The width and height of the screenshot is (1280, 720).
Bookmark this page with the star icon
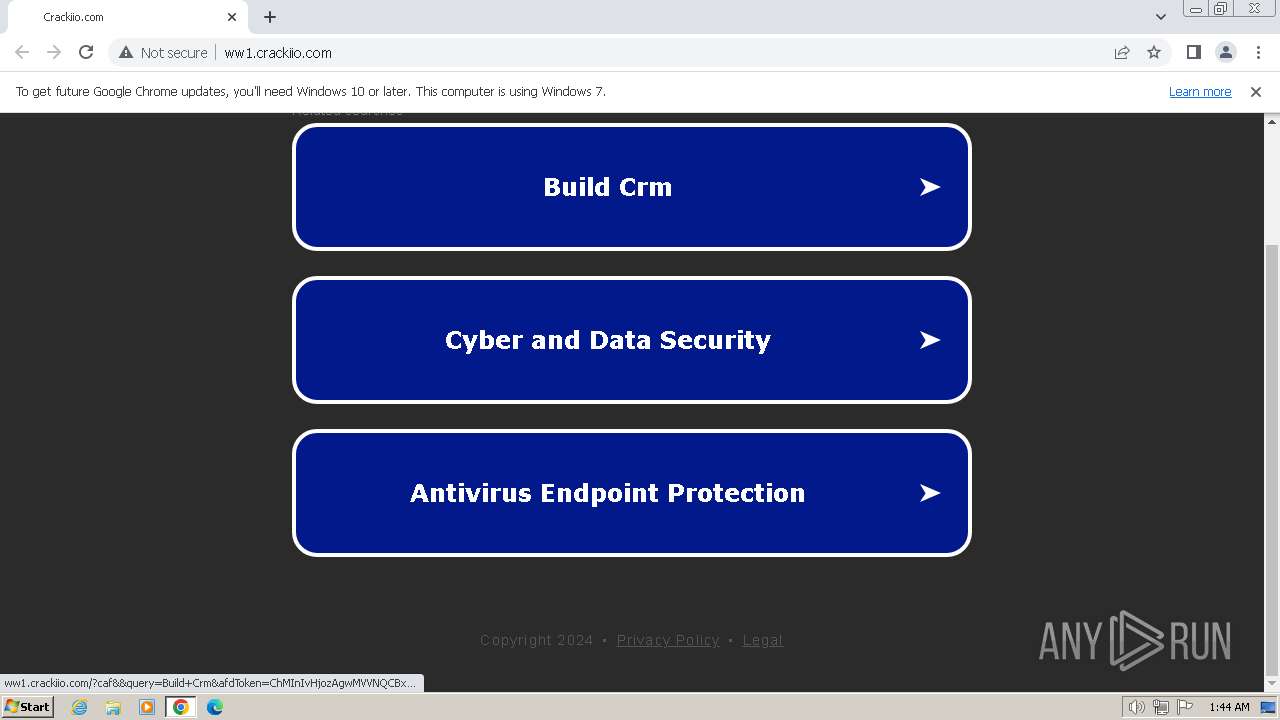point(1154,53)
